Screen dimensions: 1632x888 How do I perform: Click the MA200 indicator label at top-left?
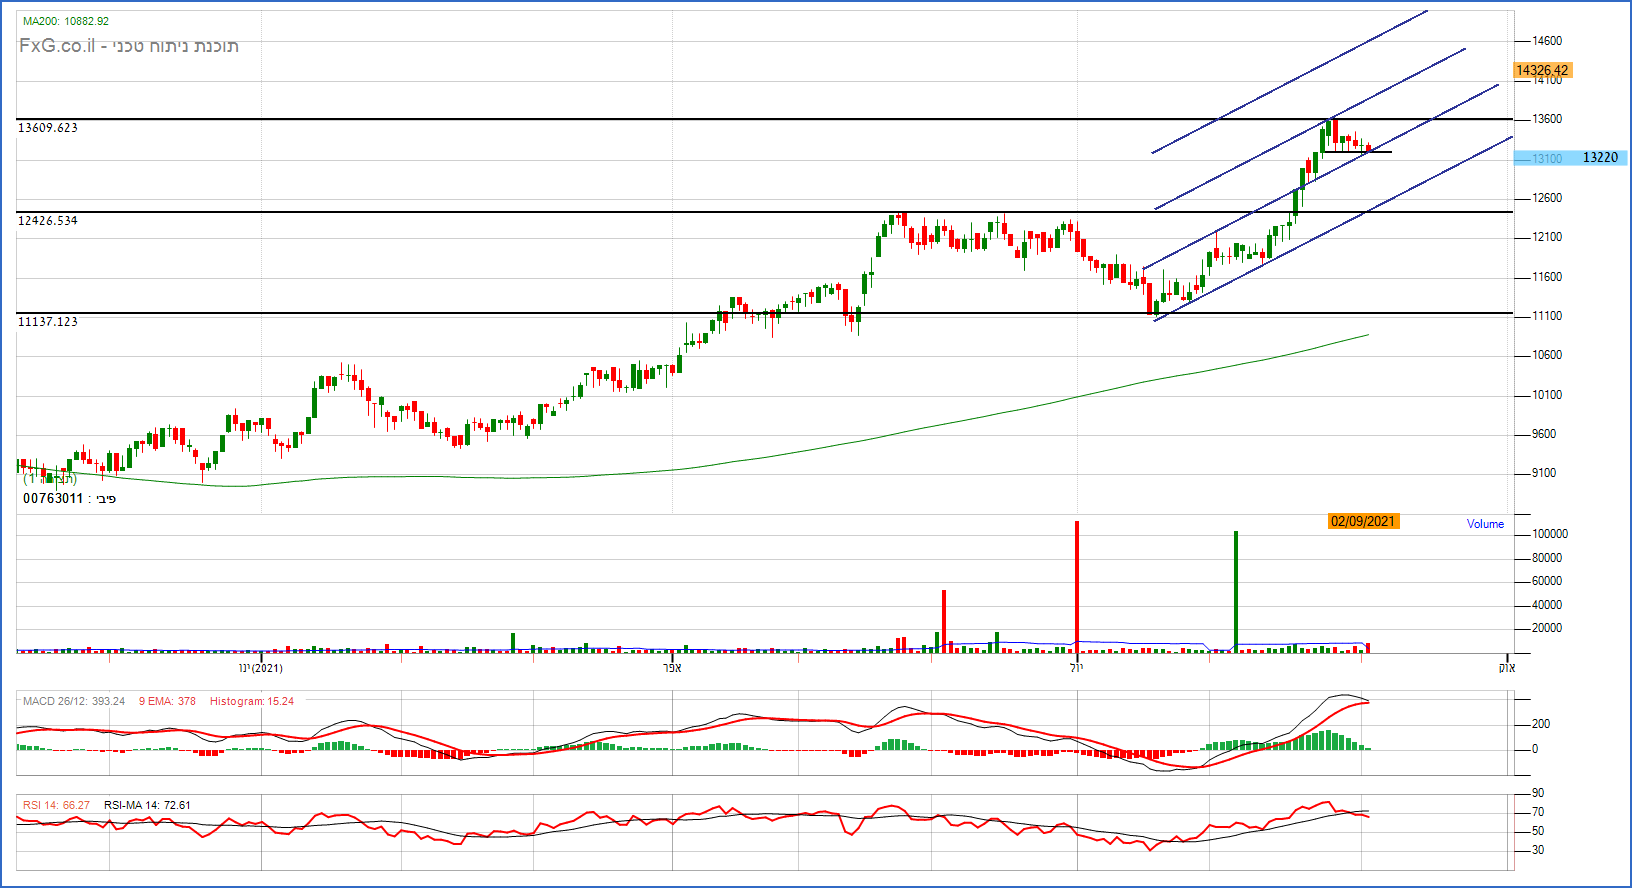click(x=65, y=21)
